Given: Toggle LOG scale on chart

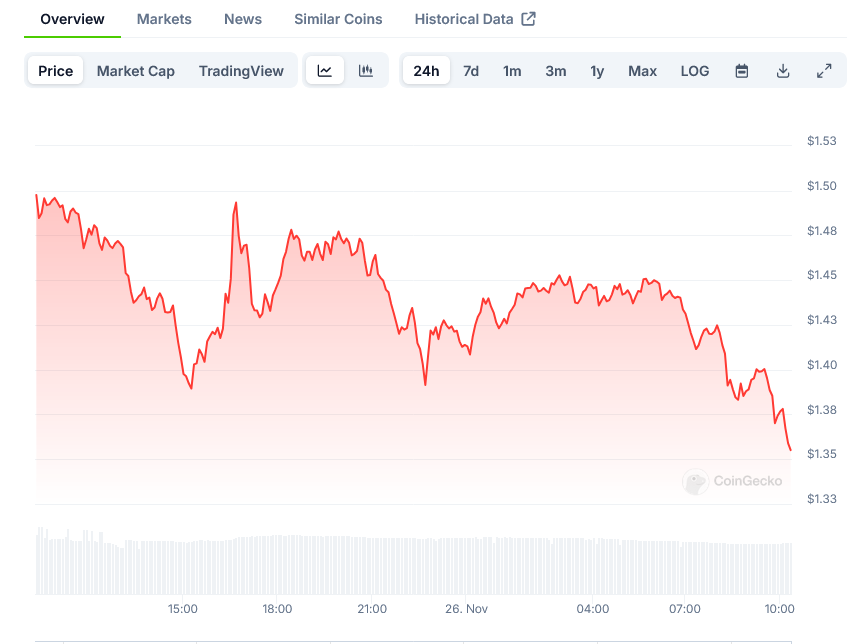Looking at the screenshot, I should pyautogui.click(x=695, y=71).
